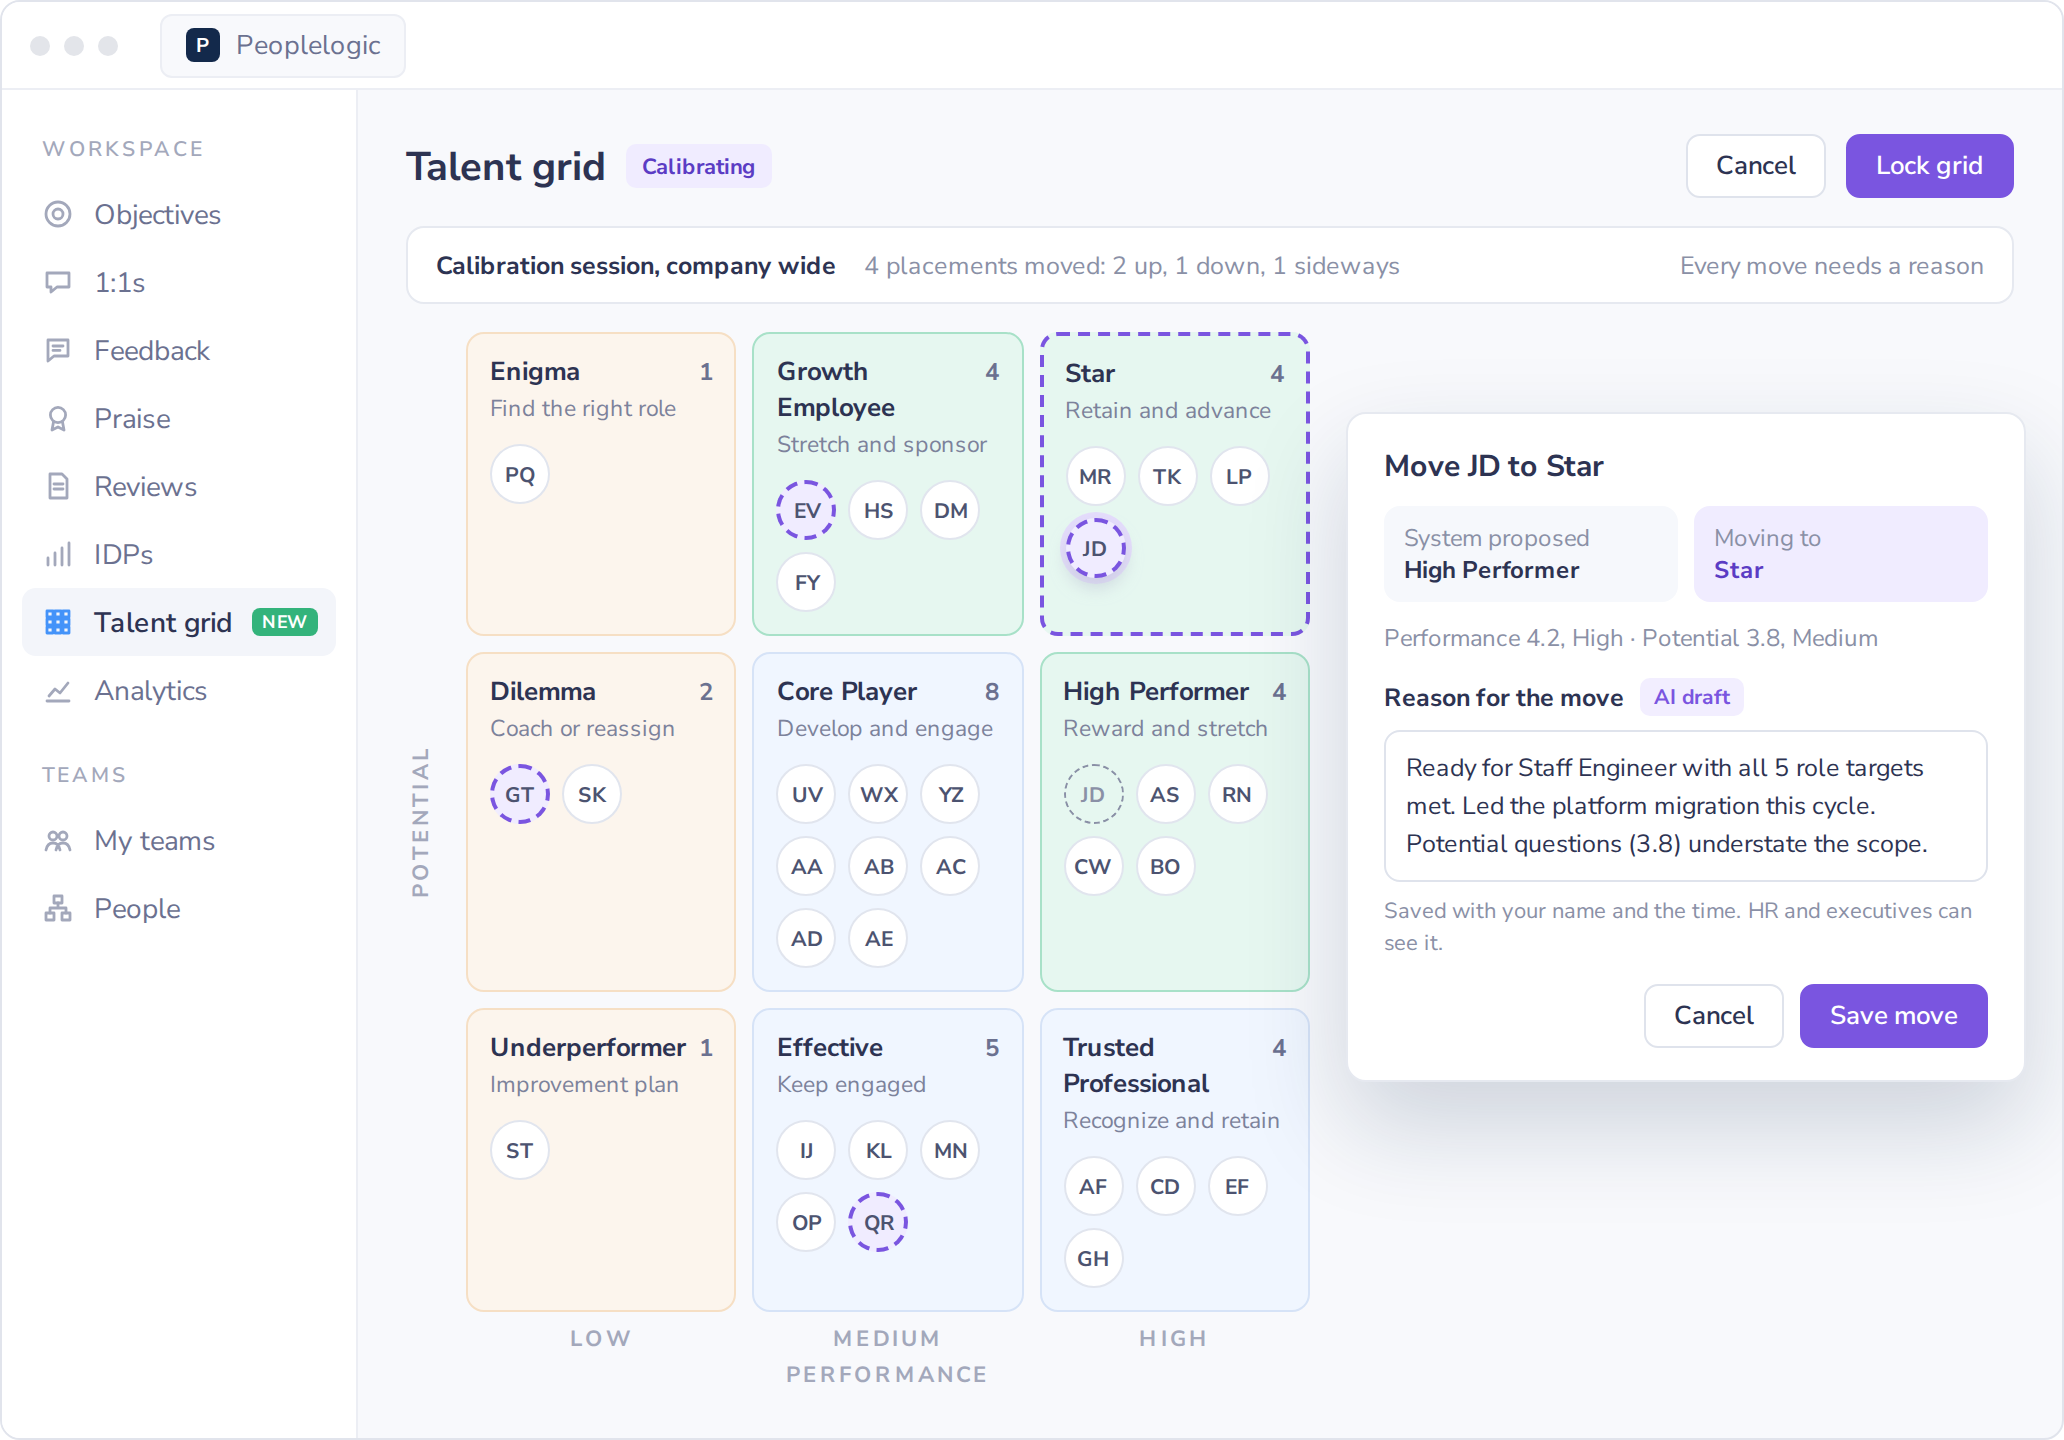
Task: Click the top Cancel button beside Lock grid
Action: (1755, 166)
